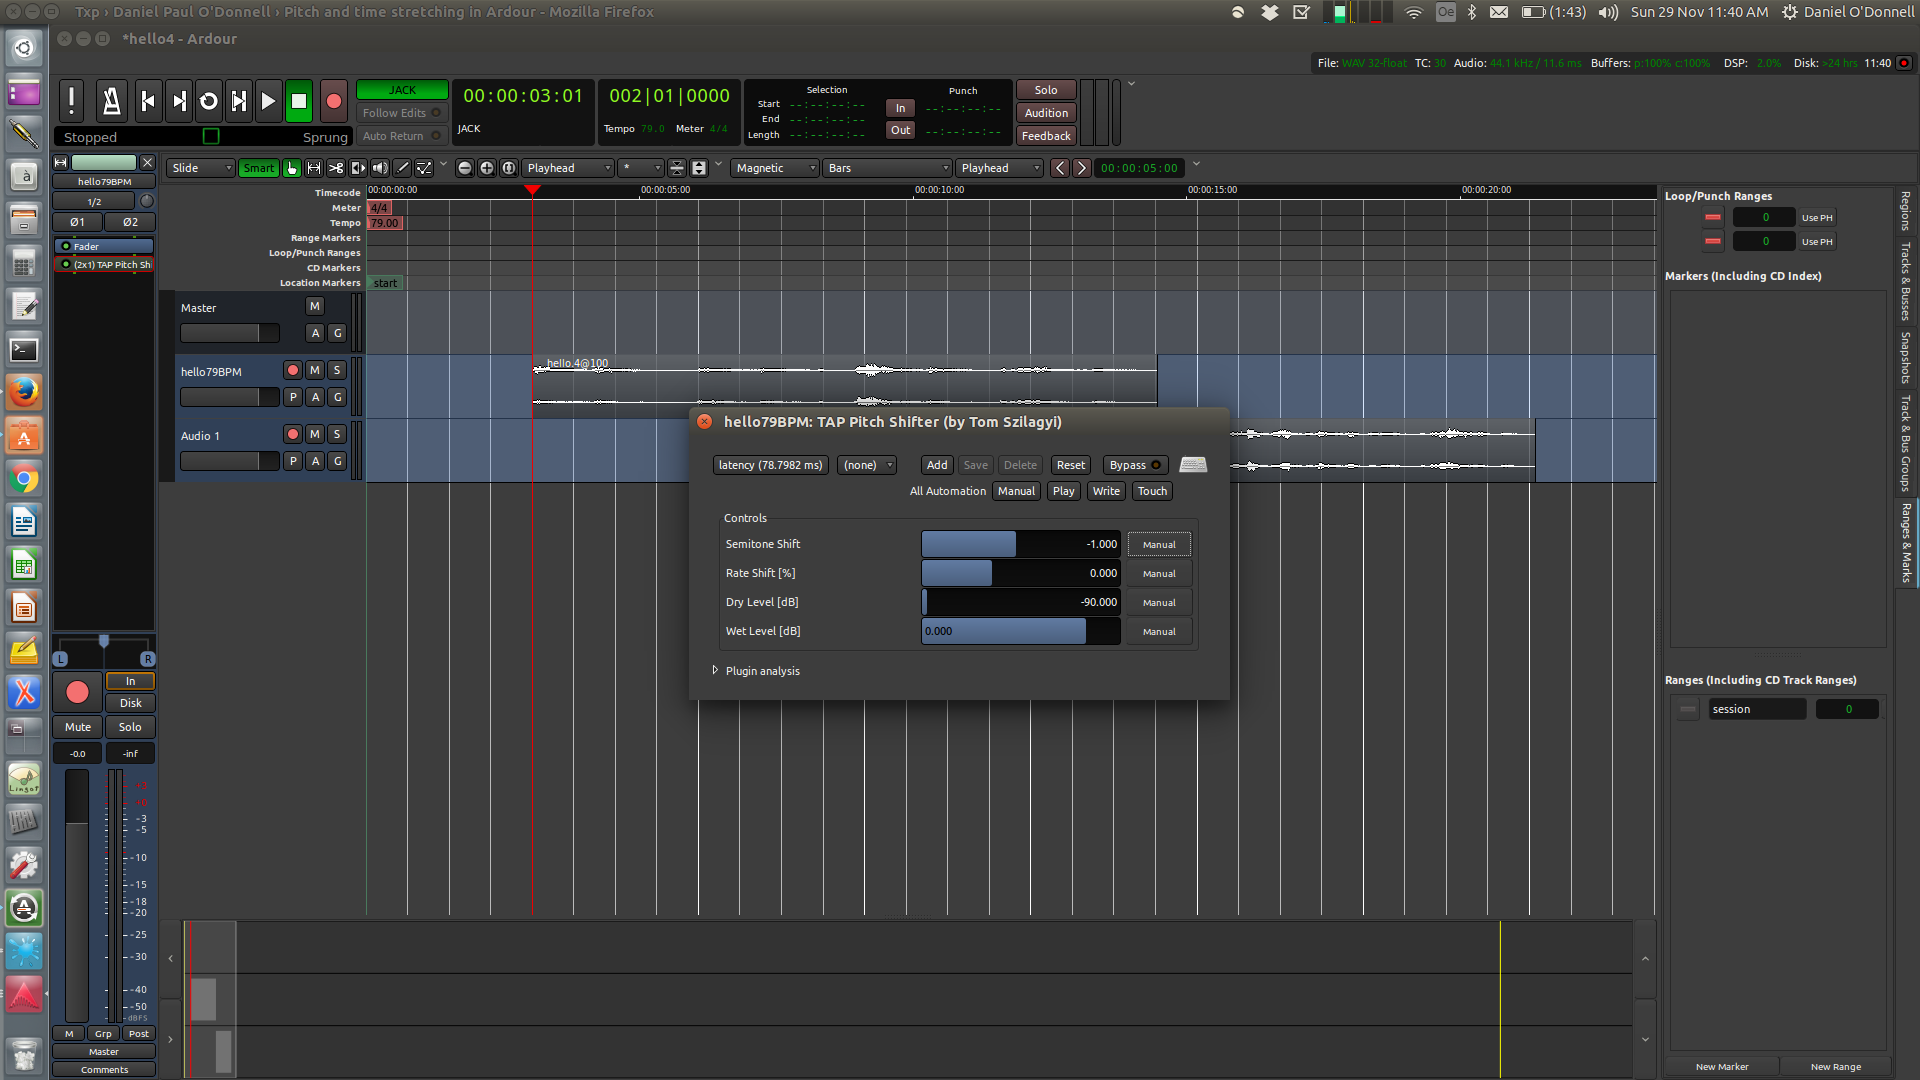This screenshot has width=1920, height=1080.
Task: Toggle loop playback transport button
Action: [209, 100]
